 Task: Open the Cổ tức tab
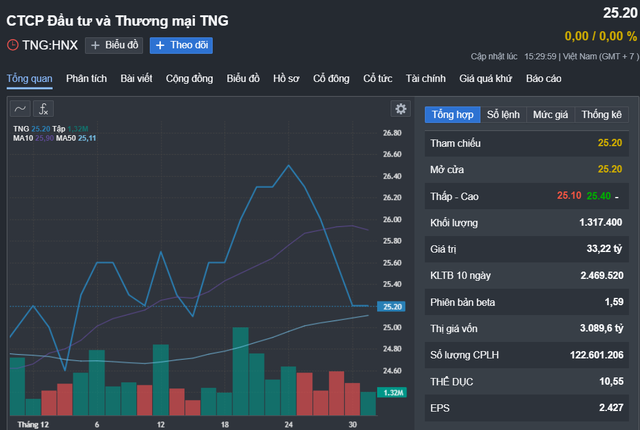[x=378, y=78]
